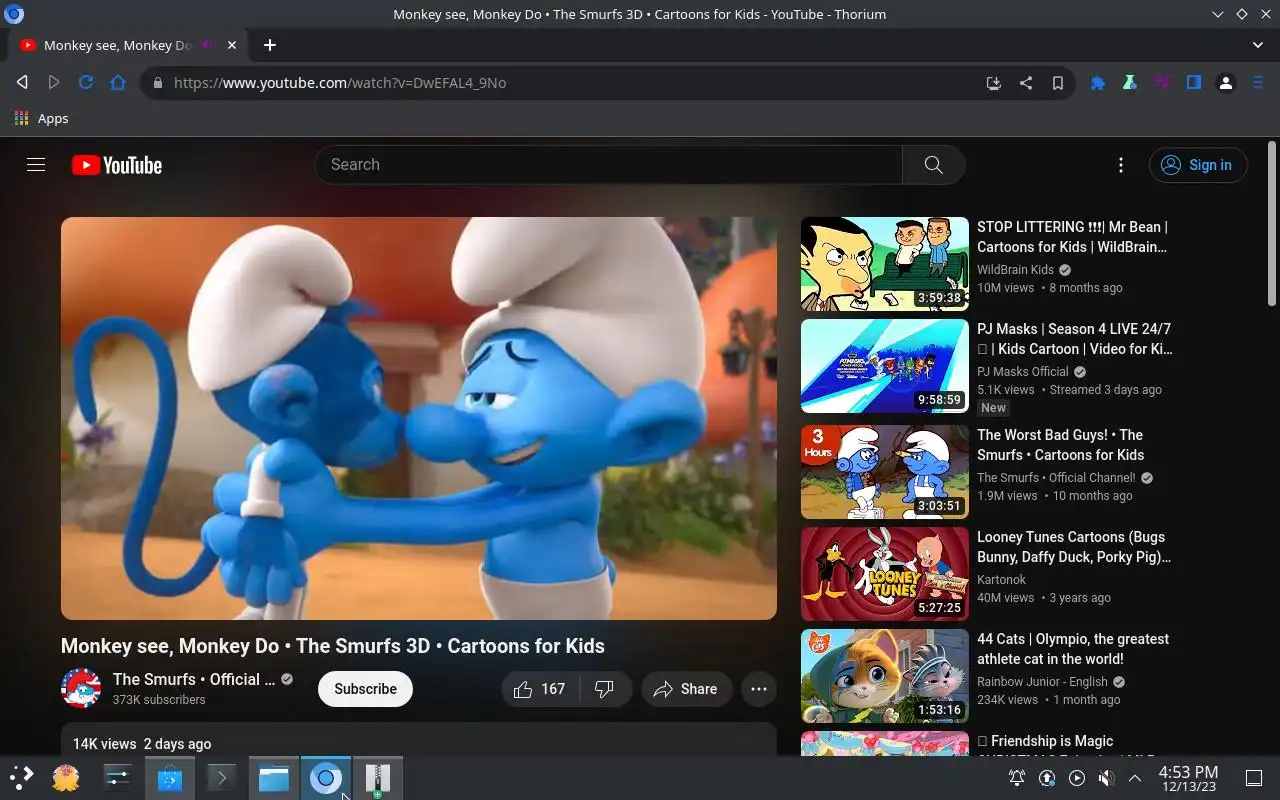The width and height of the screenshot is (1280, 800).
Task: Open YouTube settings three-dot menu
Action: (1121, 165)
